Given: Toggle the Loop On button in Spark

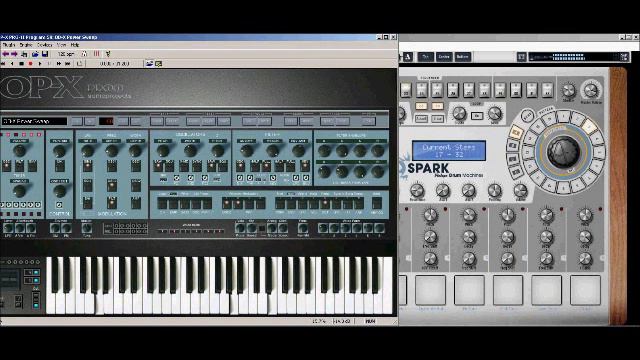Looking at the screenshot, I should click(x=476, y=116).
